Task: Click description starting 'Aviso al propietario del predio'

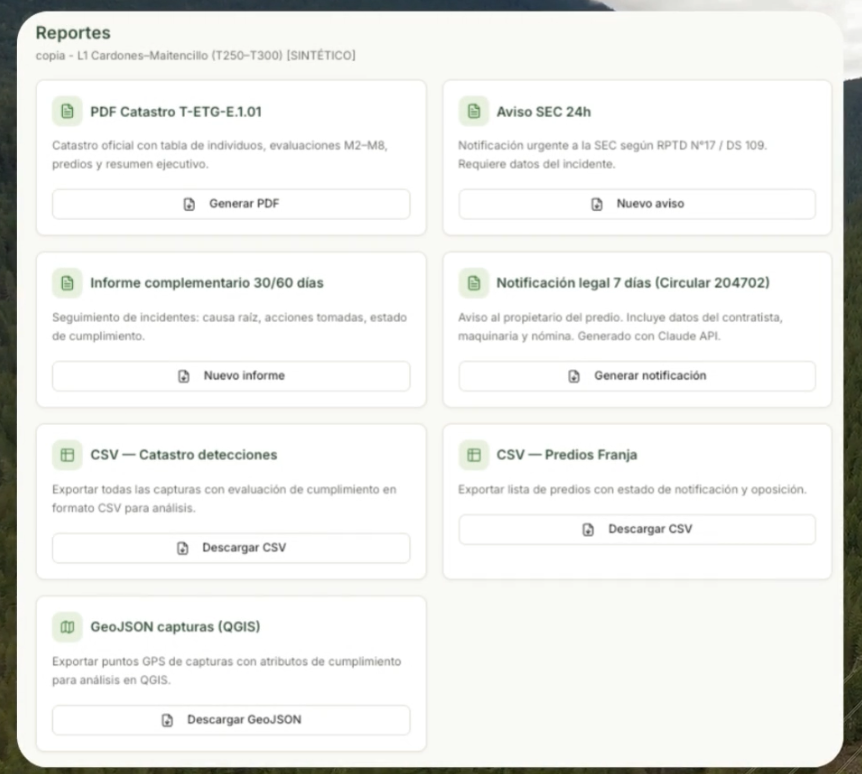Action: 620,327
